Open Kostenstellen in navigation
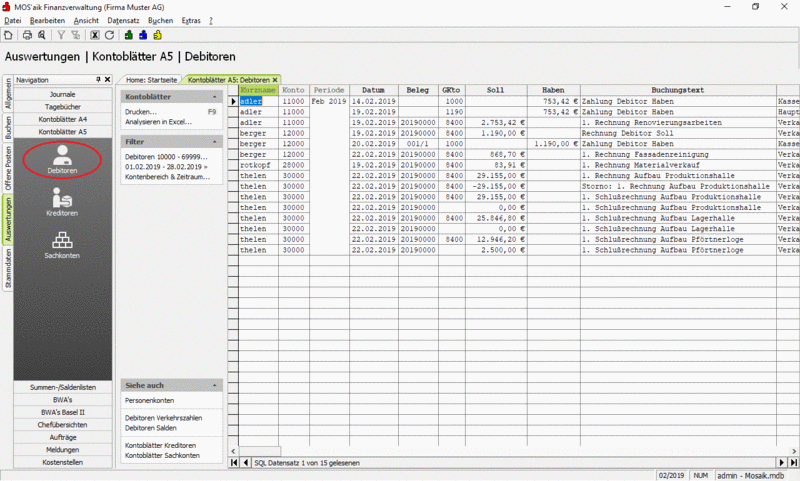800x481 pixels. coord(63,462)
